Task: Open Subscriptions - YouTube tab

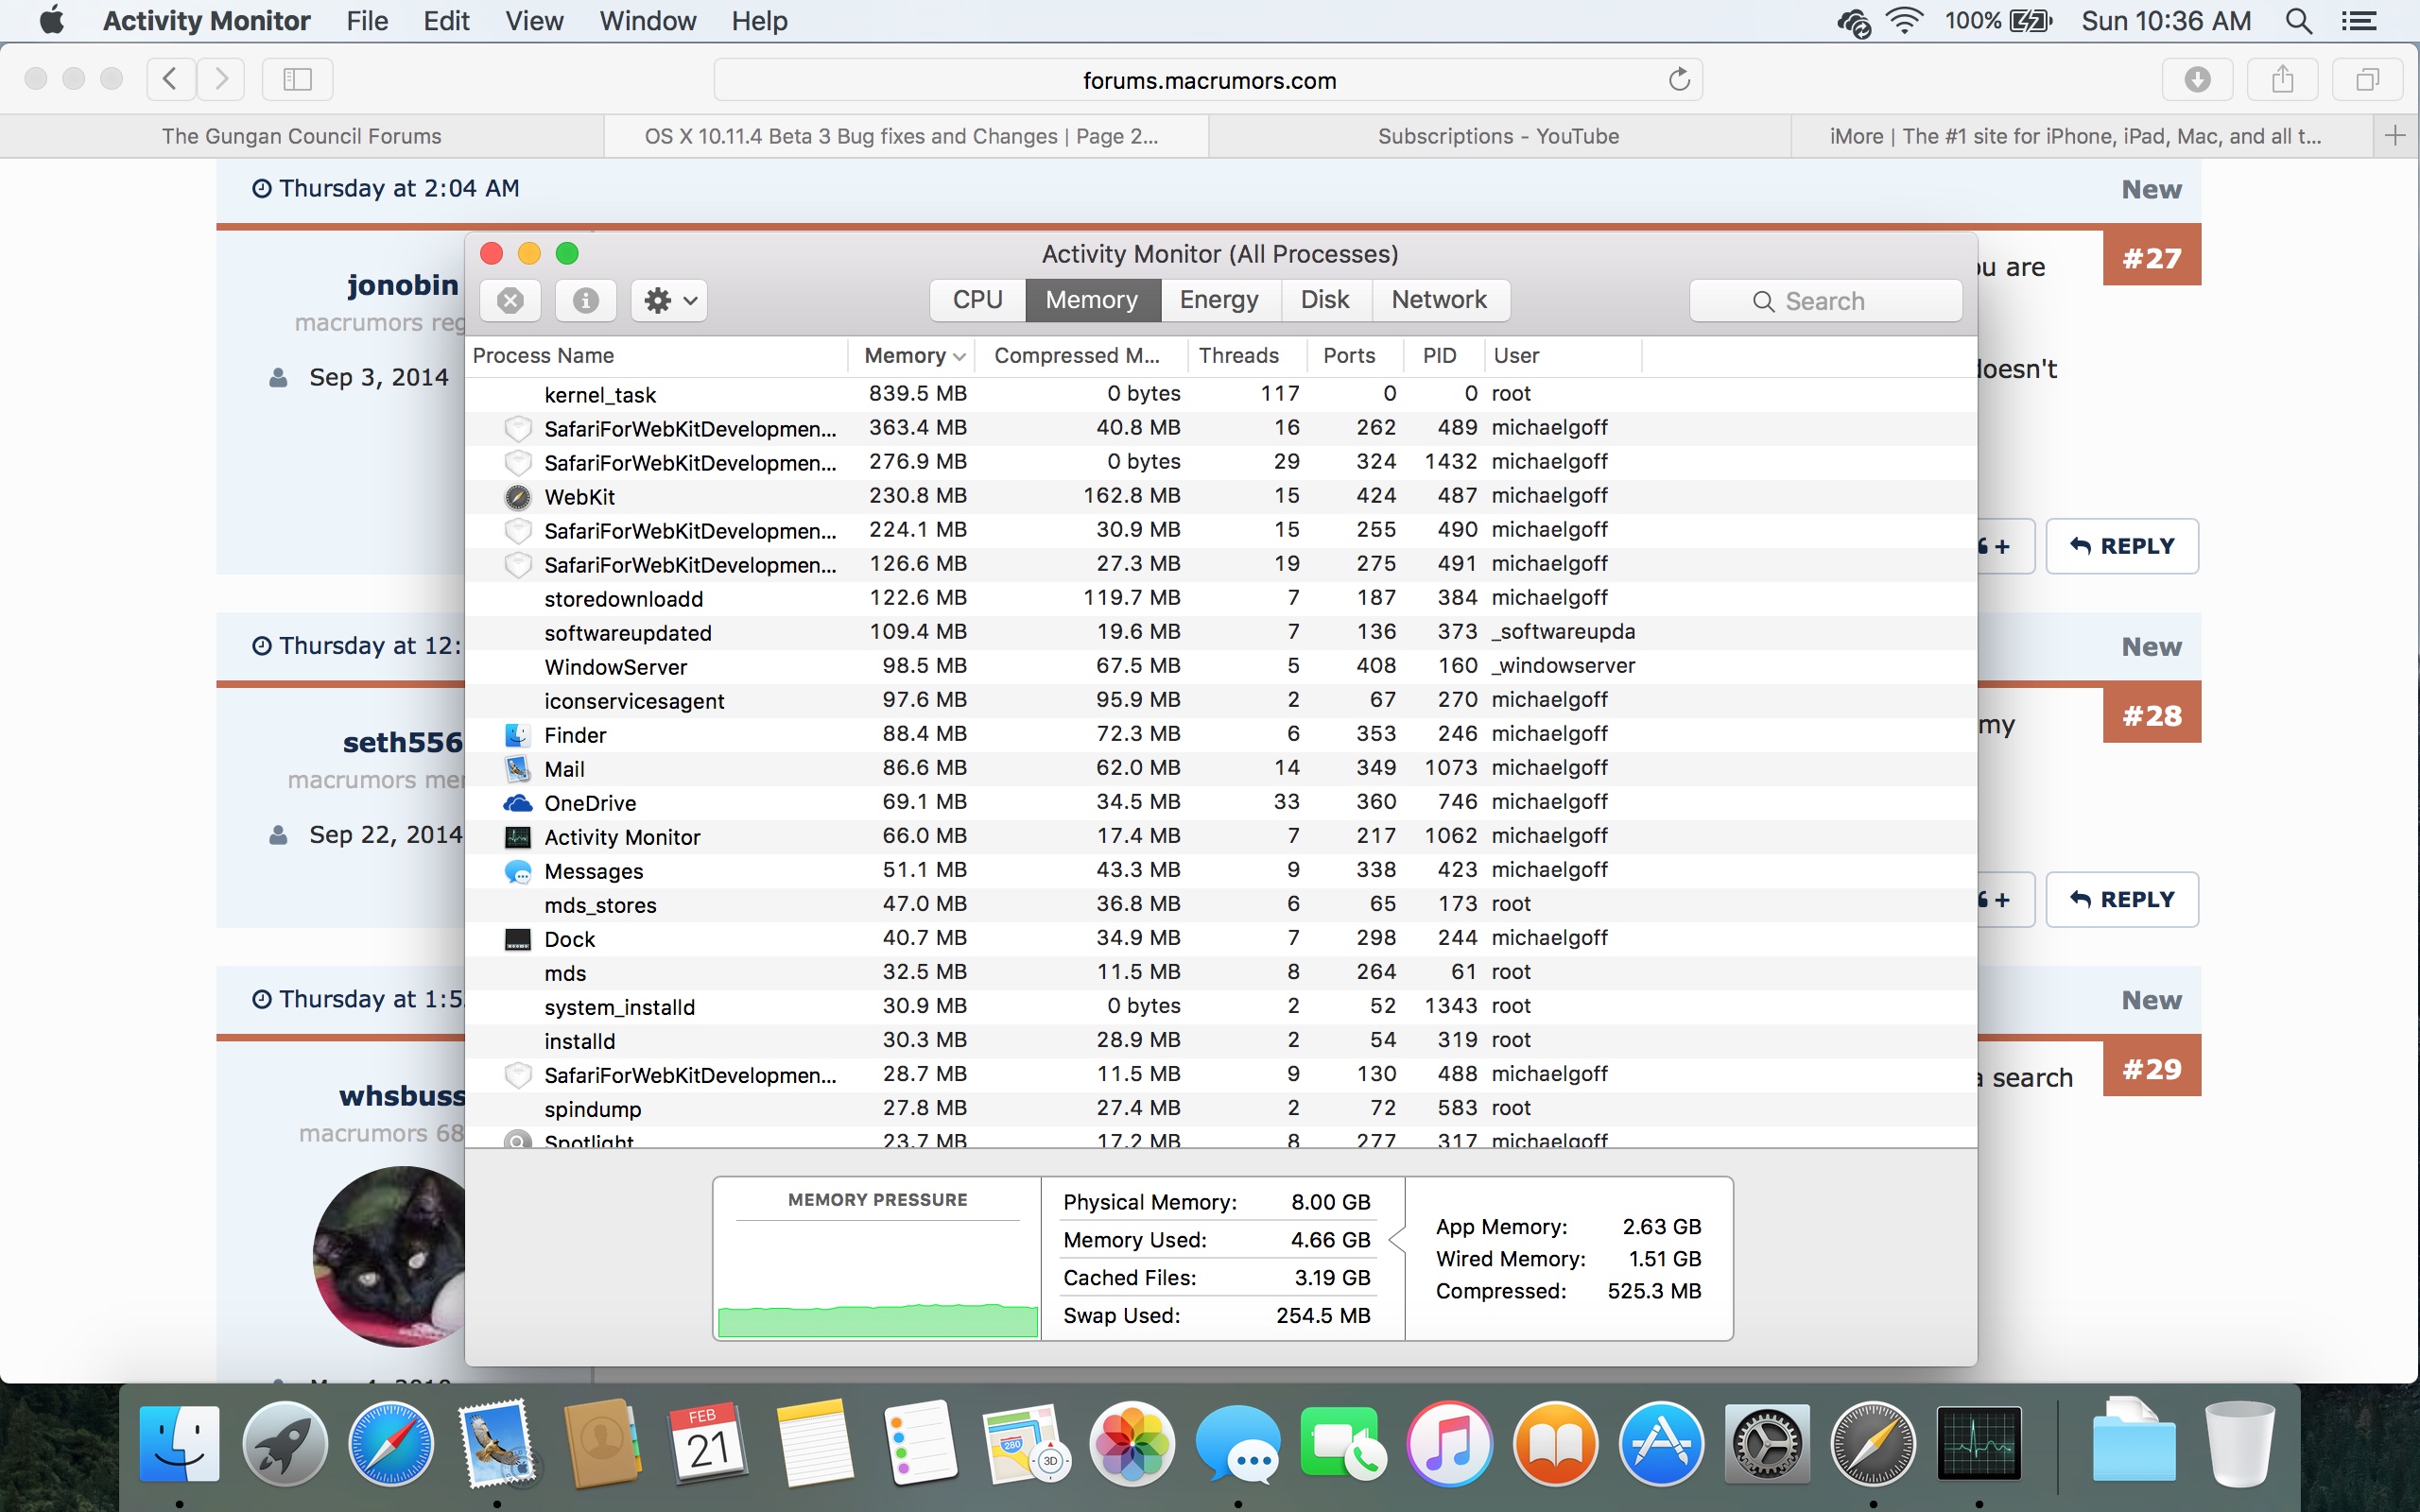Action: [x=1498, y=136]
